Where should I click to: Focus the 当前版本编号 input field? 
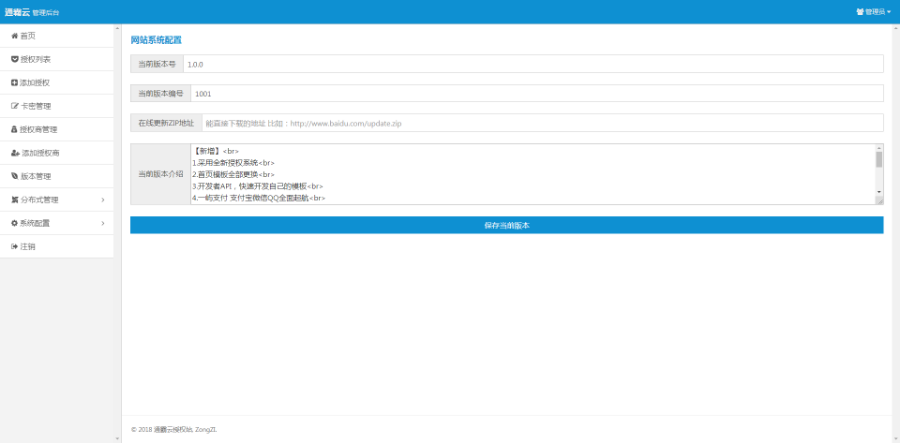(x=537, y=94)
